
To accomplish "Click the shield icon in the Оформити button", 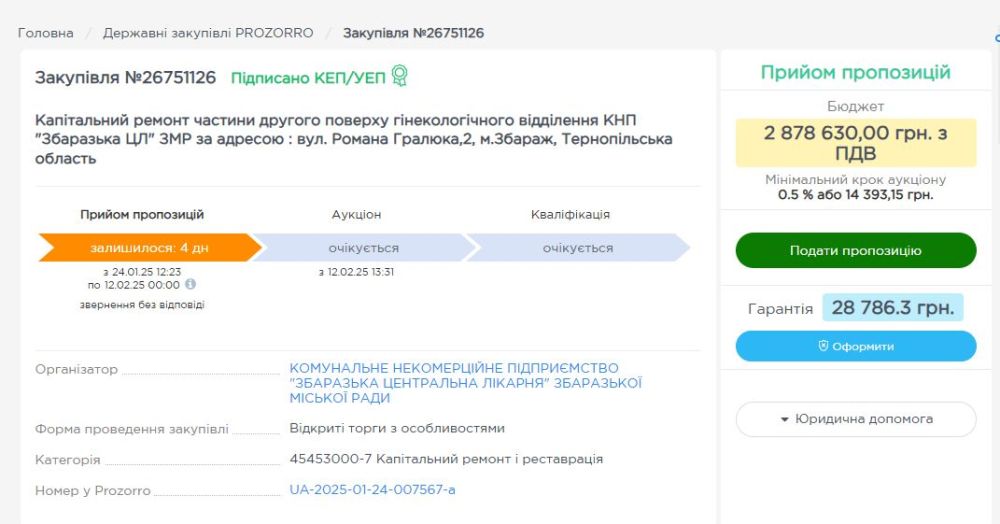I will click(x=824, y=346).
